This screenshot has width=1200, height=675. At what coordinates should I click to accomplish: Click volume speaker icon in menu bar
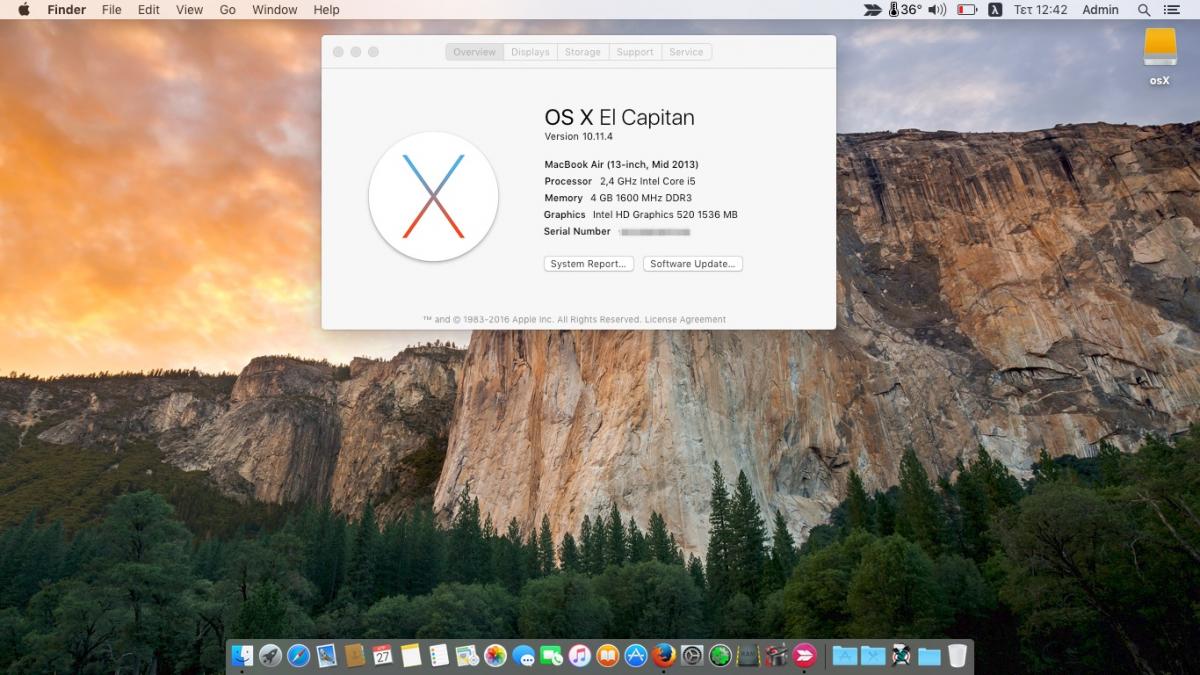tap(937, 10)
